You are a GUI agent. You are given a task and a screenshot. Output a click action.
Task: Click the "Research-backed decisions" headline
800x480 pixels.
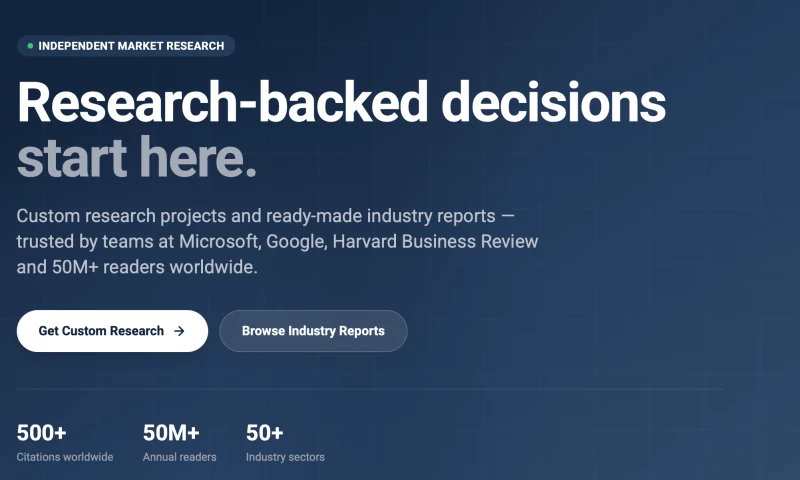(x=341, y=103)
